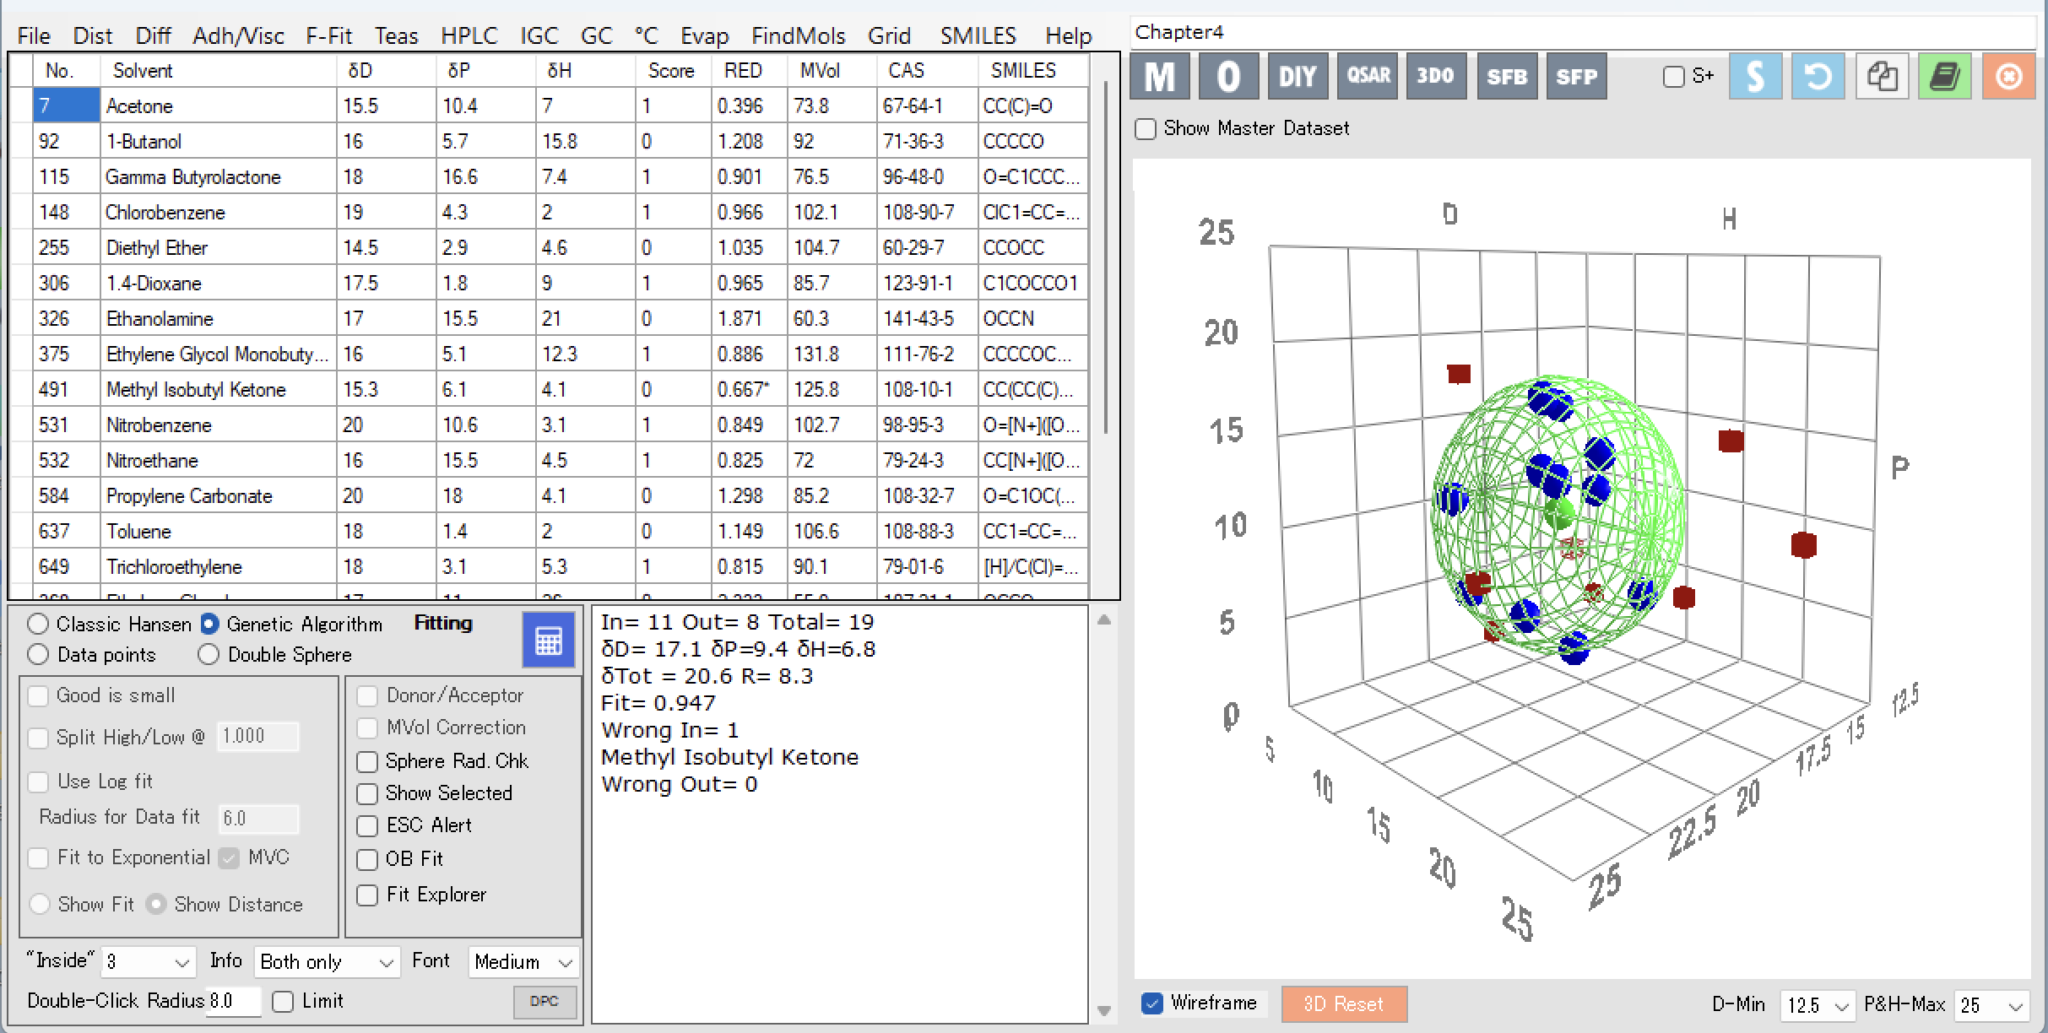Open the D-Min value dropdown
The image size is (2048, 1033).
tap(1818, 1005)
